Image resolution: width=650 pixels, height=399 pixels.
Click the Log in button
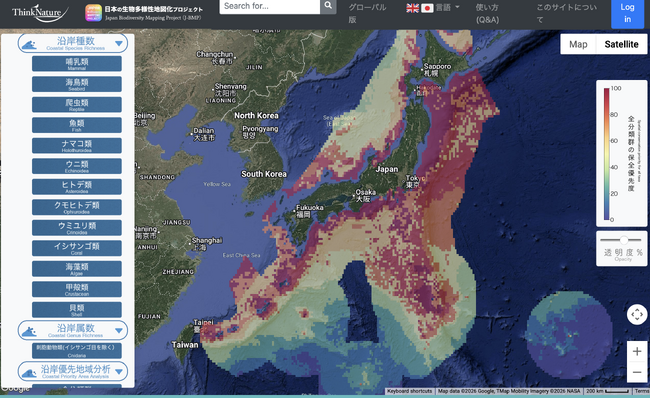point(627,13)
